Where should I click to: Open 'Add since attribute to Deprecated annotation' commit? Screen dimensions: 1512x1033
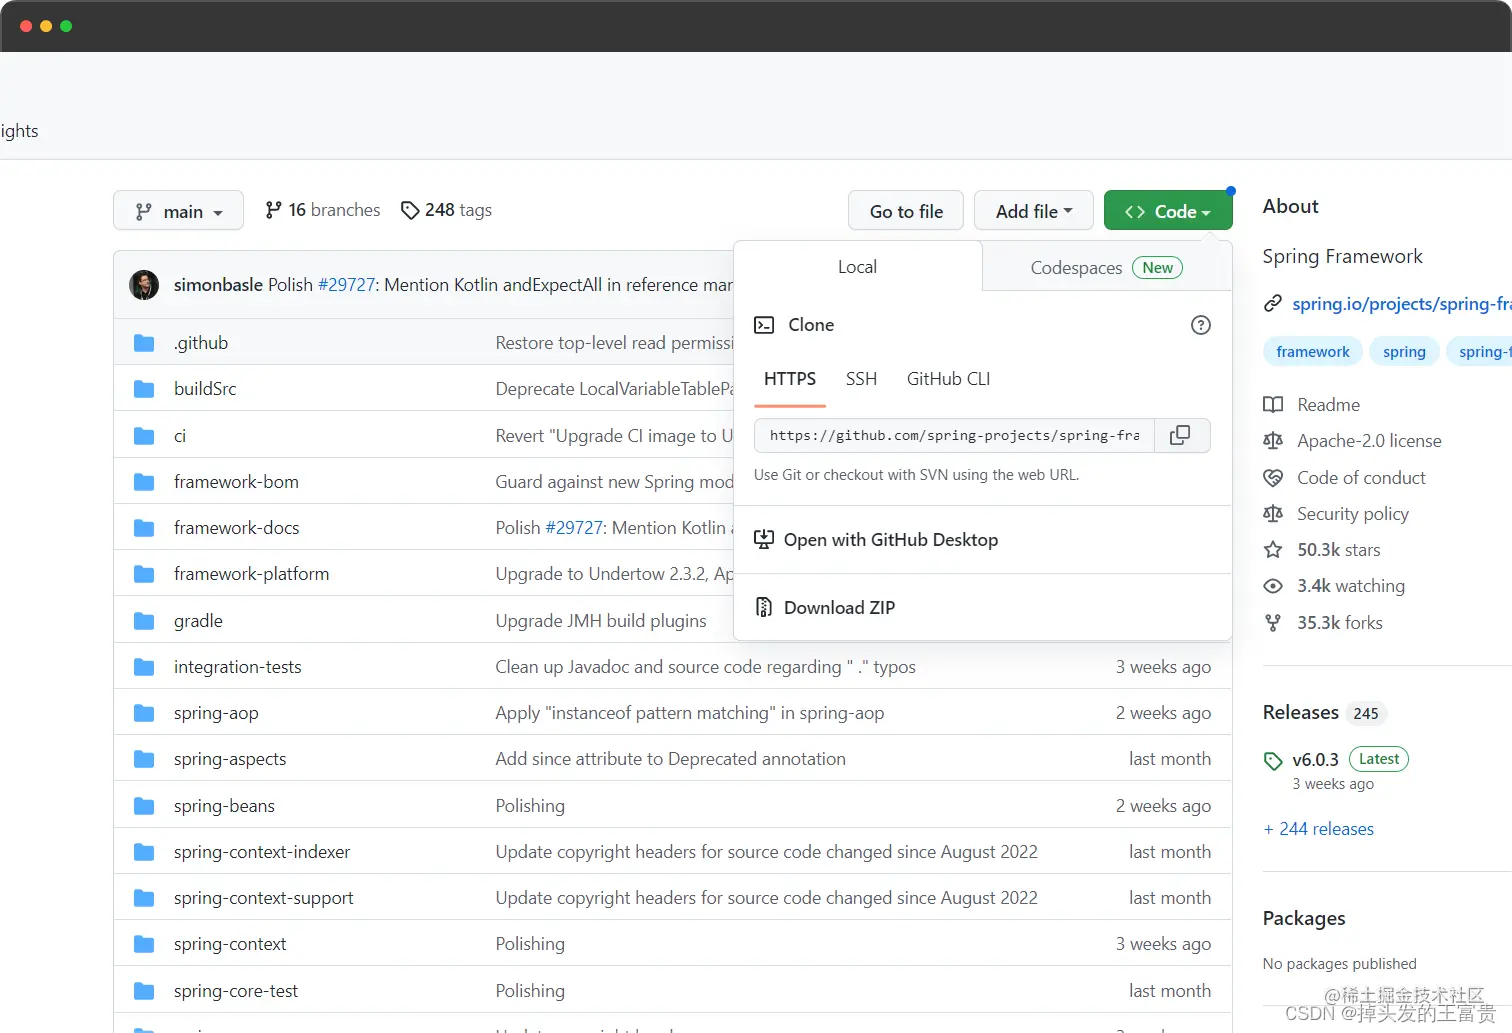671,759
